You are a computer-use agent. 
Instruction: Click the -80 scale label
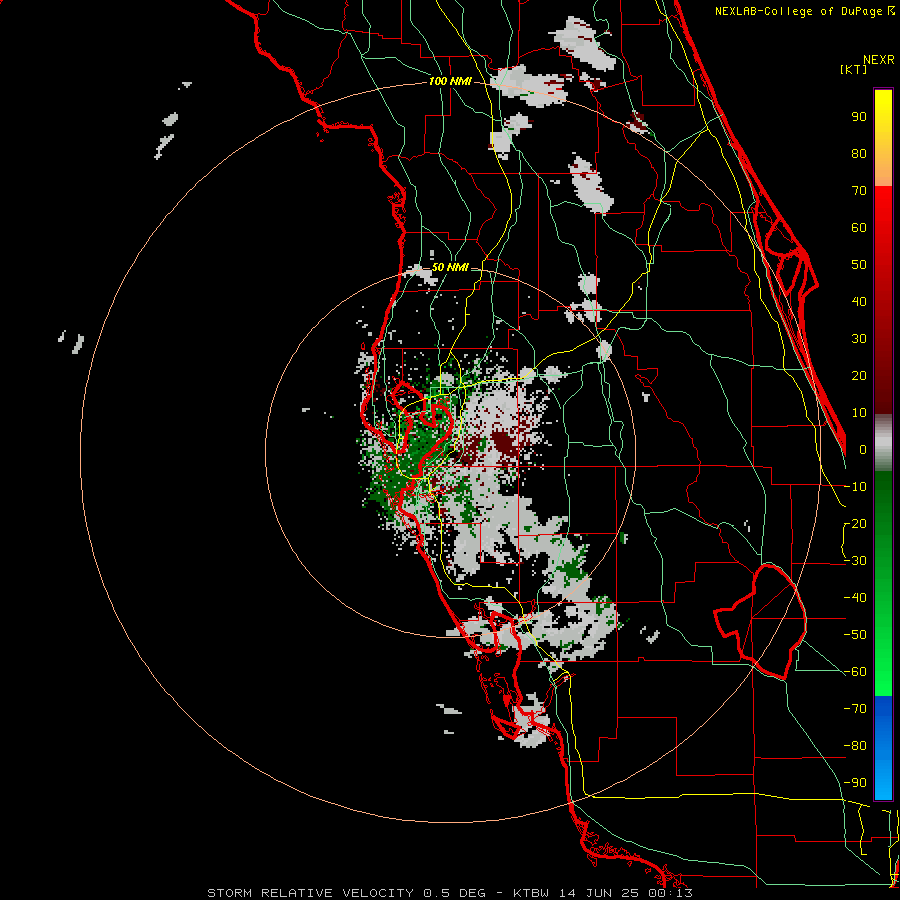click(x=855, y=746)
